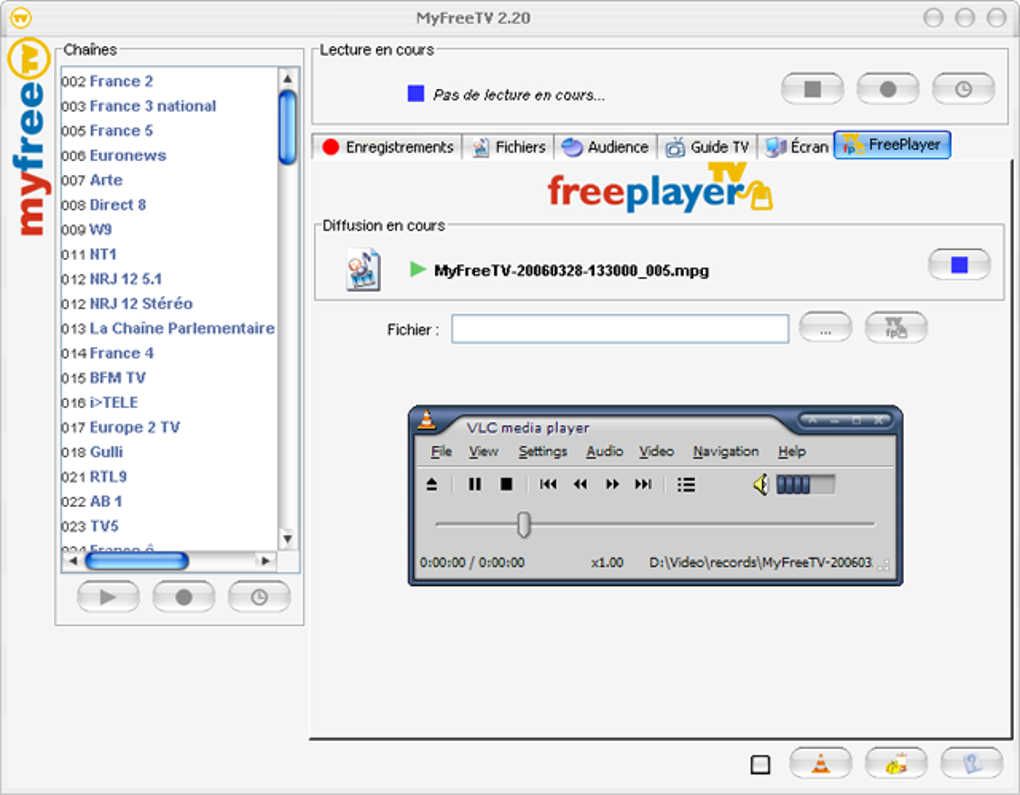Click the channel list scroll right arrow
The image size is (1020, 795).
click(x=265, y=561)
